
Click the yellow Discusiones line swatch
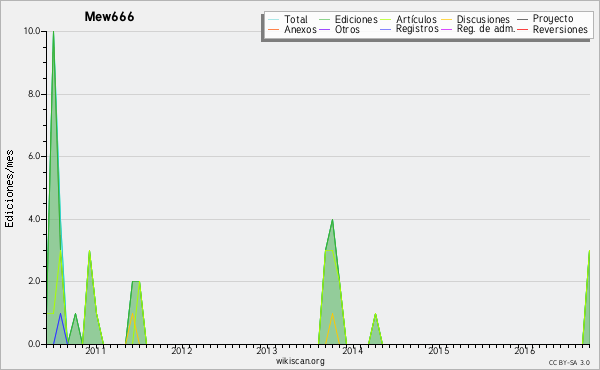pyautogui.click(x=447, y=20)
